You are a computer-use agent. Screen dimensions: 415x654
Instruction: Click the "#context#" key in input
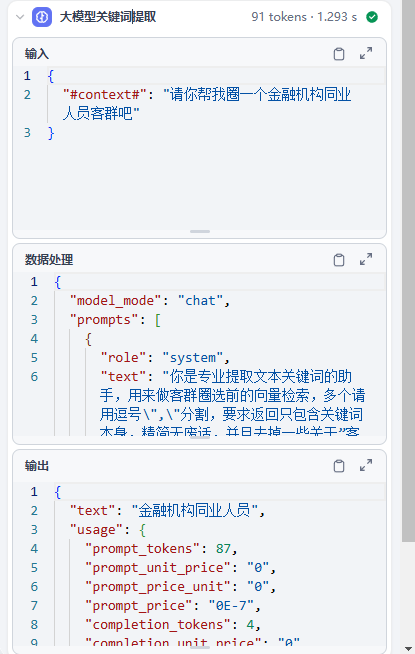(x=105, y=95)
